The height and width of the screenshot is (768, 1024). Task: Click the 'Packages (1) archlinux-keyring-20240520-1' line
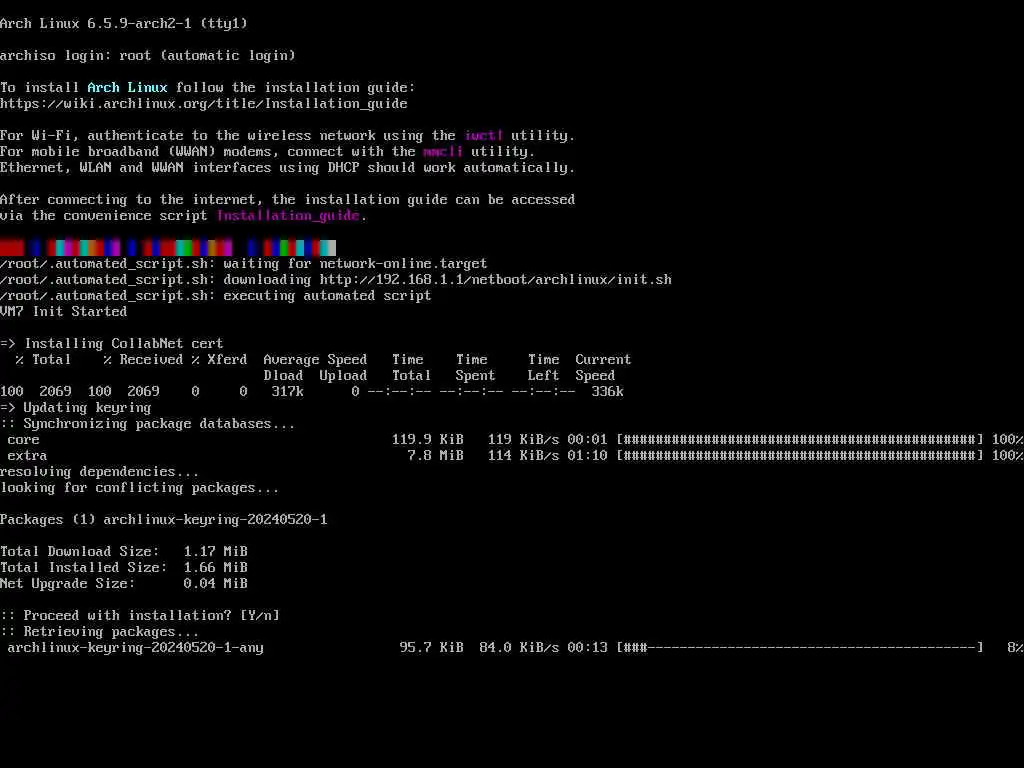pyautogui.click(x=164, y=519)
